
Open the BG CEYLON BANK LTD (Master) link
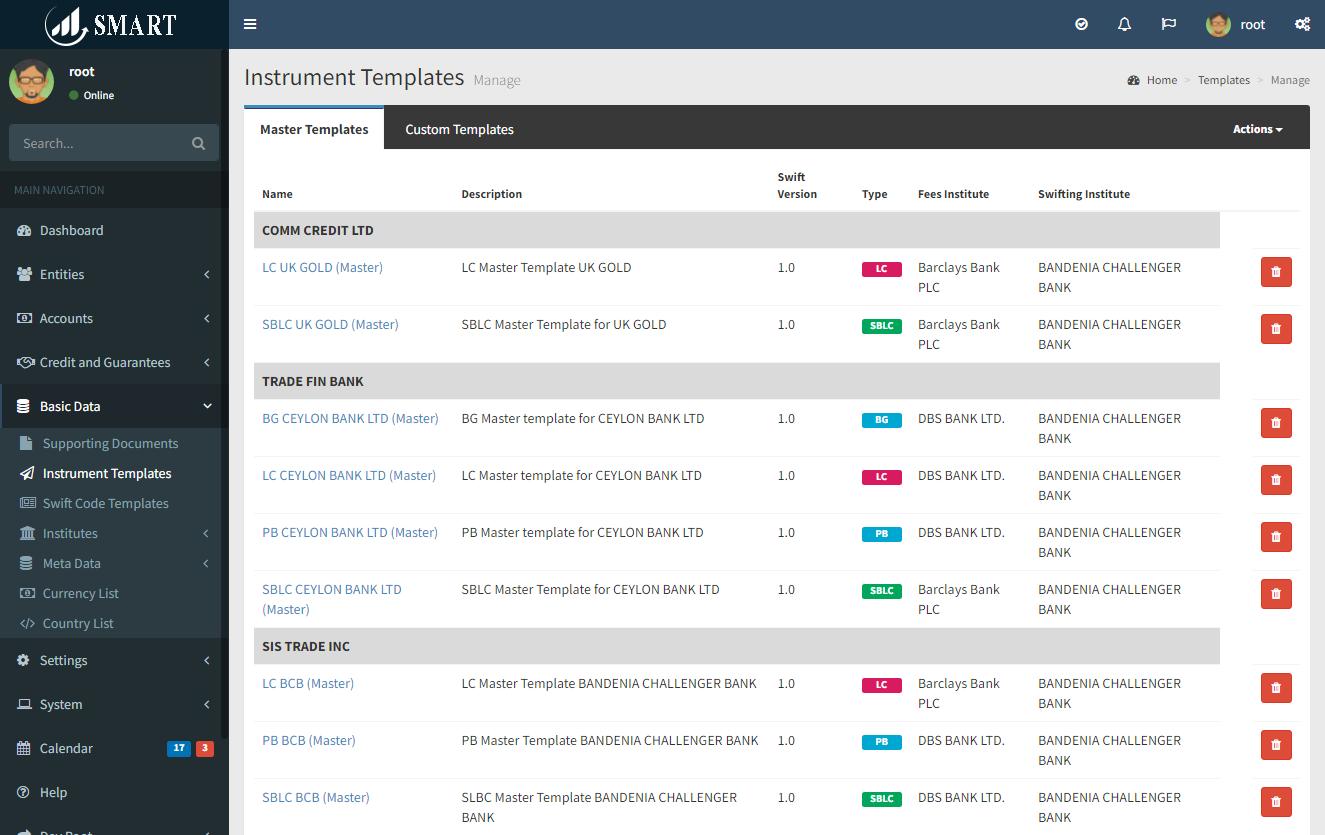[350, 419]
